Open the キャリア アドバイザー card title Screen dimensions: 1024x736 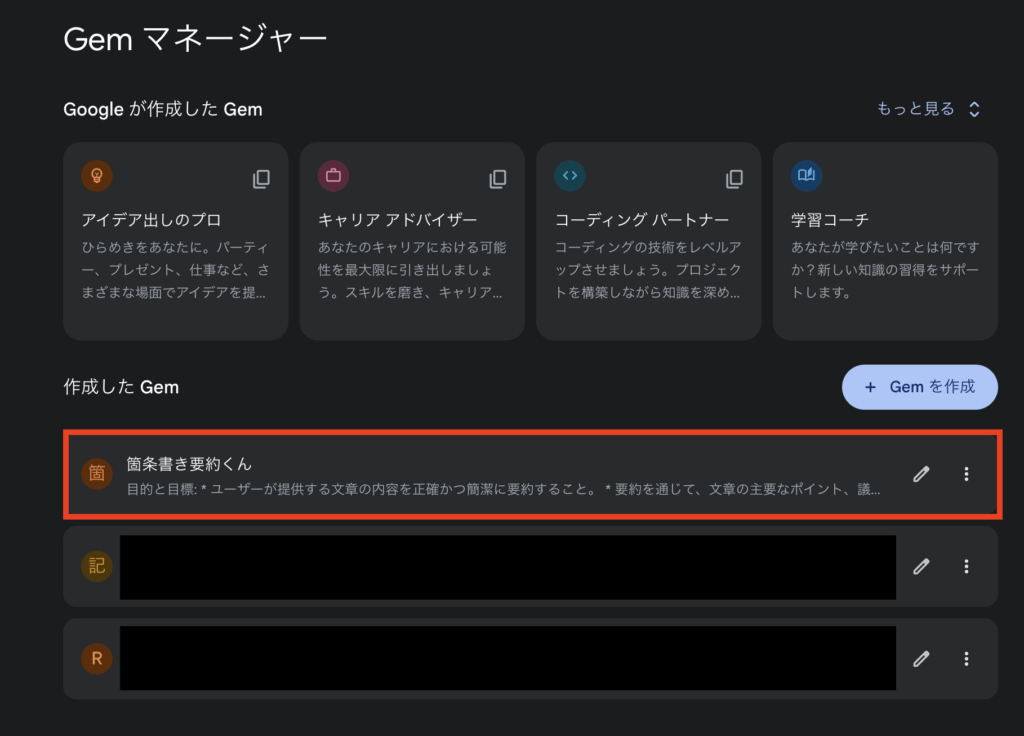click(397, 220)
